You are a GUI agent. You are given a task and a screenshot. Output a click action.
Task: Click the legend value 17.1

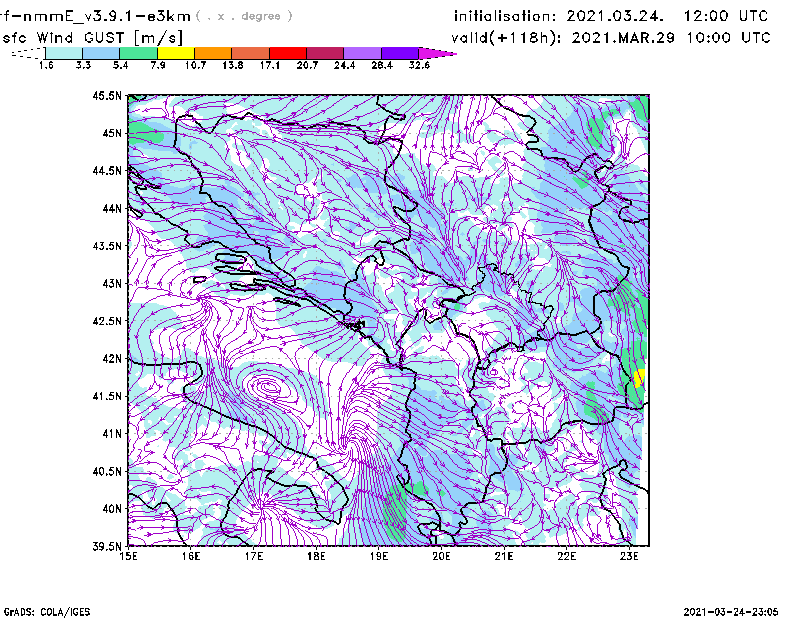coord(270,65)
